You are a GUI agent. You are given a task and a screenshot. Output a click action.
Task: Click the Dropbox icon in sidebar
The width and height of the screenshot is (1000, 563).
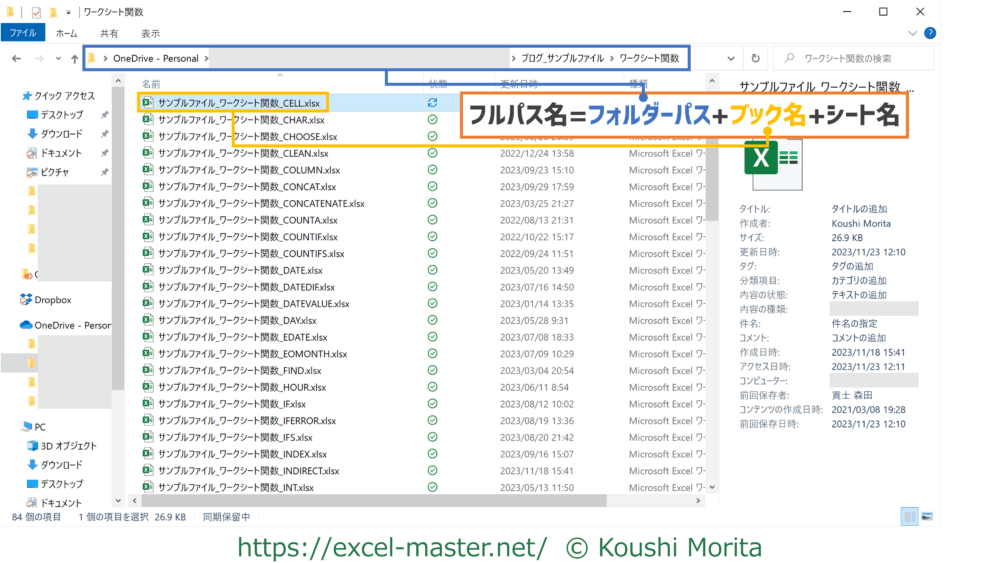tap(26, 299)
